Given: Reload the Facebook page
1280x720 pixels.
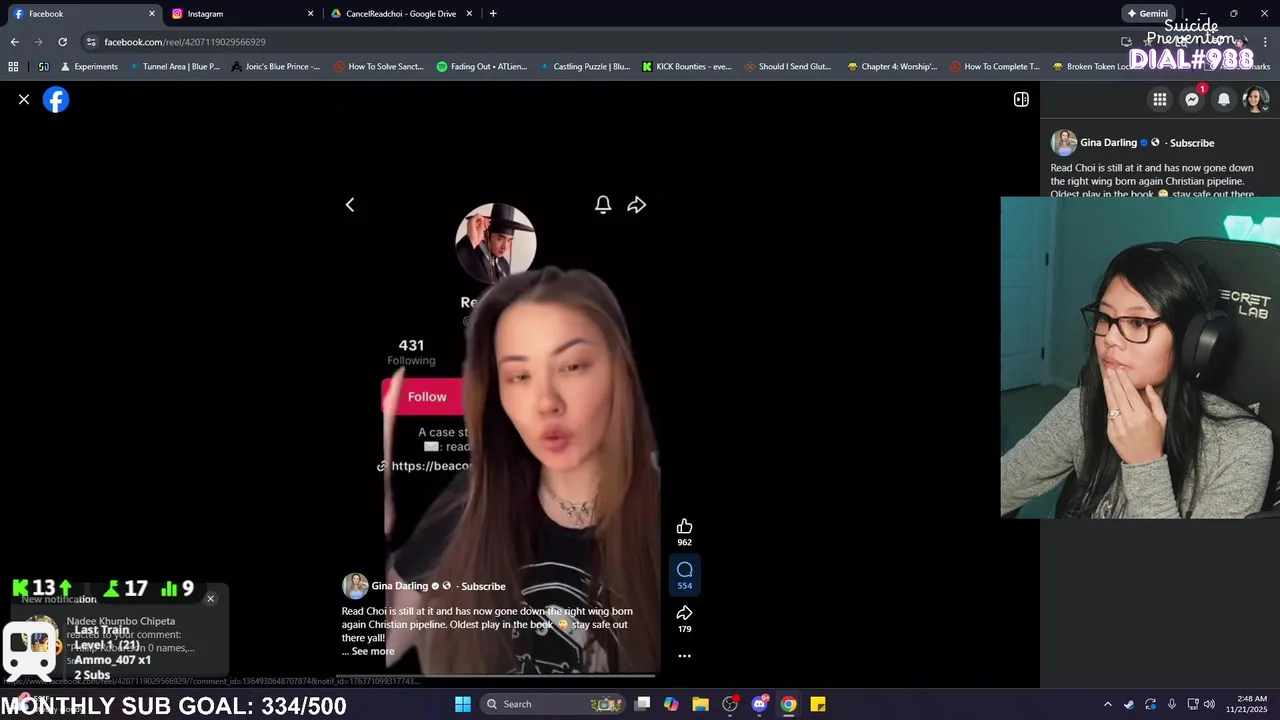Looking at the screenshot, I should (62, 42).
